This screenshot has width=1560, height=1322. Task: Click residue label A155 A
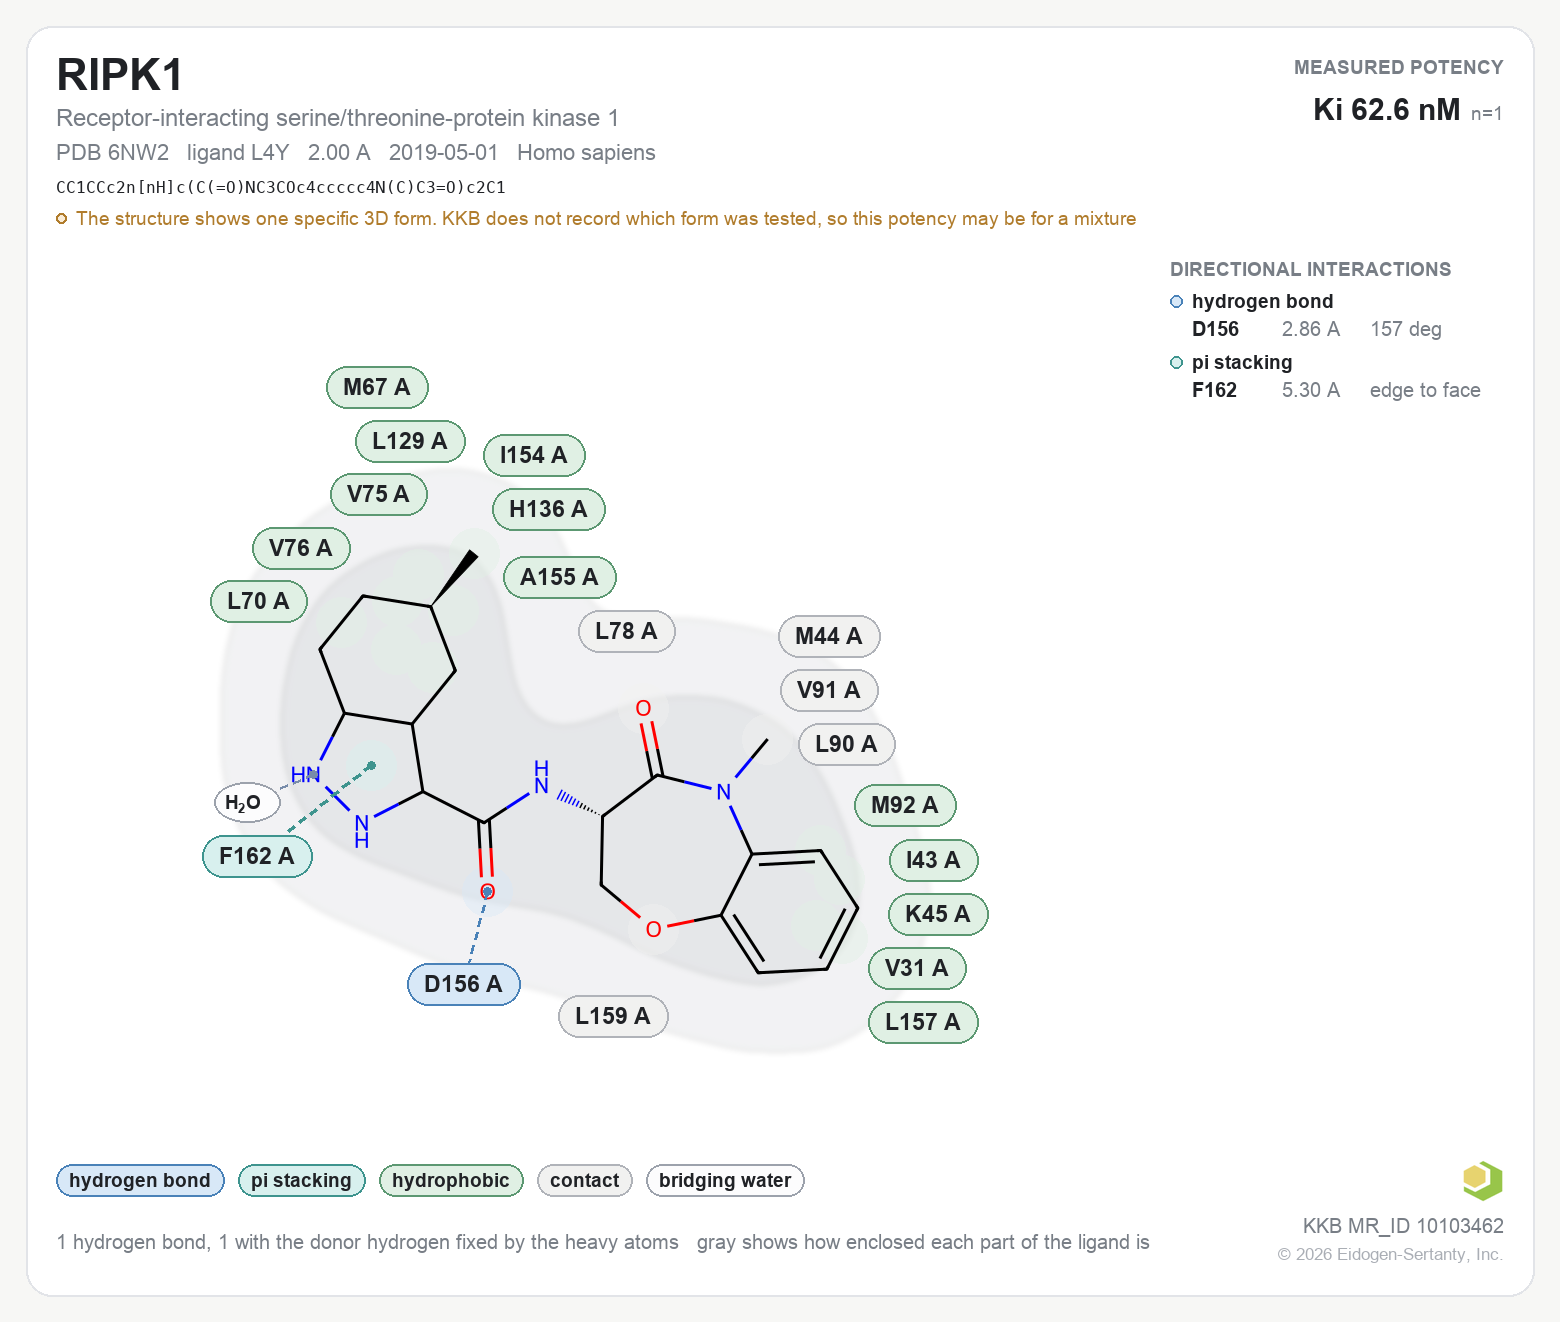(x=559, y=577)
